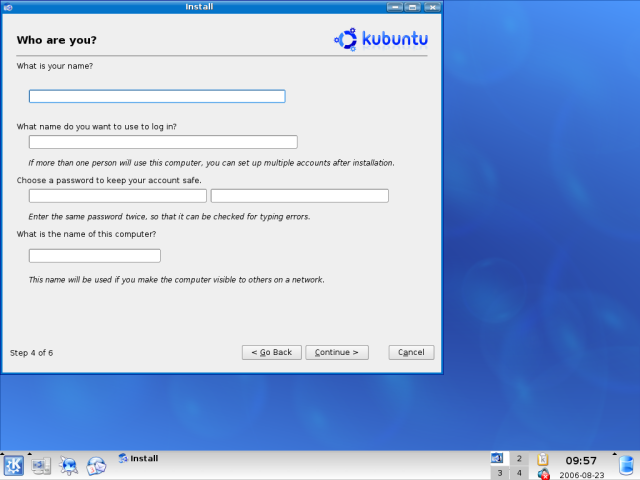Open the Install window menu icon in title bar
This screenshot has width=640, height=480.
9,7
